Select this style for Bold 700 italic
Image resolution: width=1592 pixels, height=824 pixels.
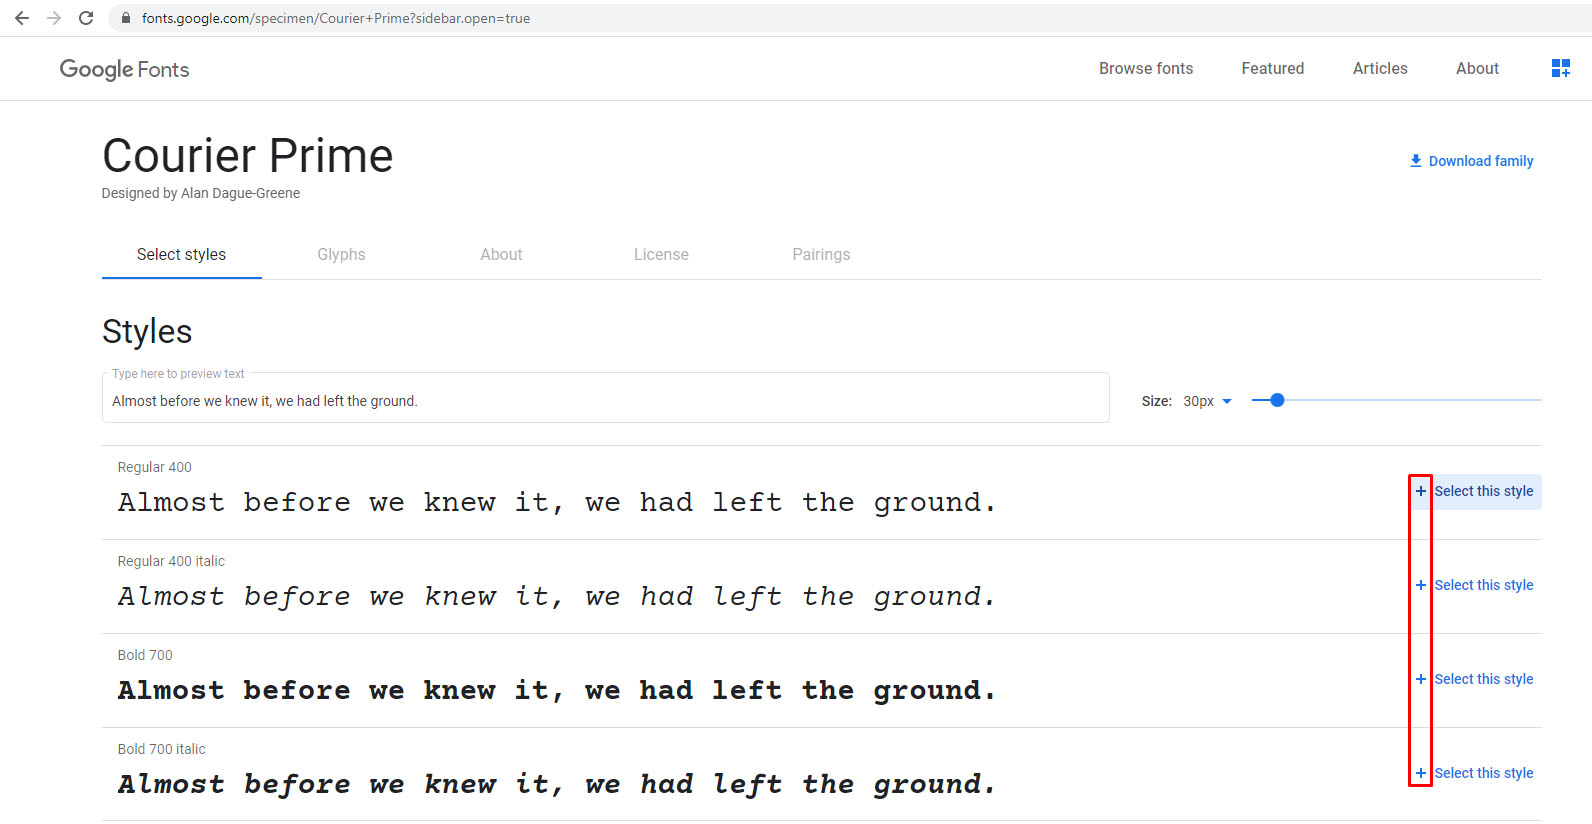click(x=1484, y=773)
